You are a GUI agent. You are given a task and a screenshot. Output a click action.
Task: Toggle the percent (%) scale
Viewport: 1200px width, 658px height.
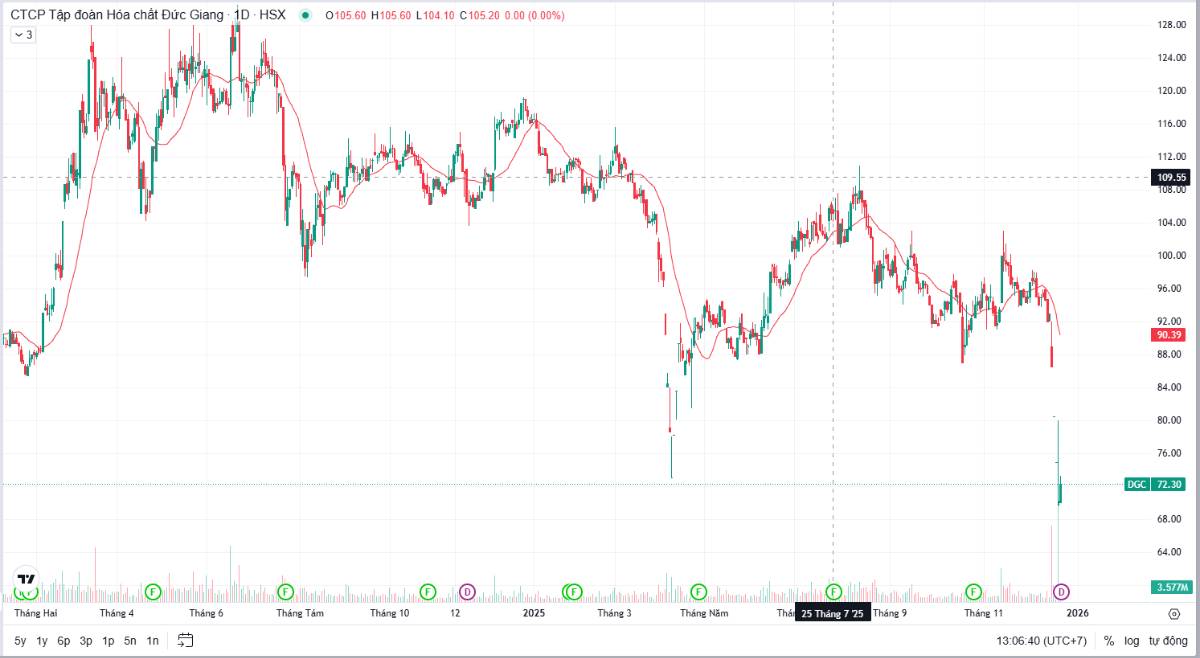(1109, 640)
